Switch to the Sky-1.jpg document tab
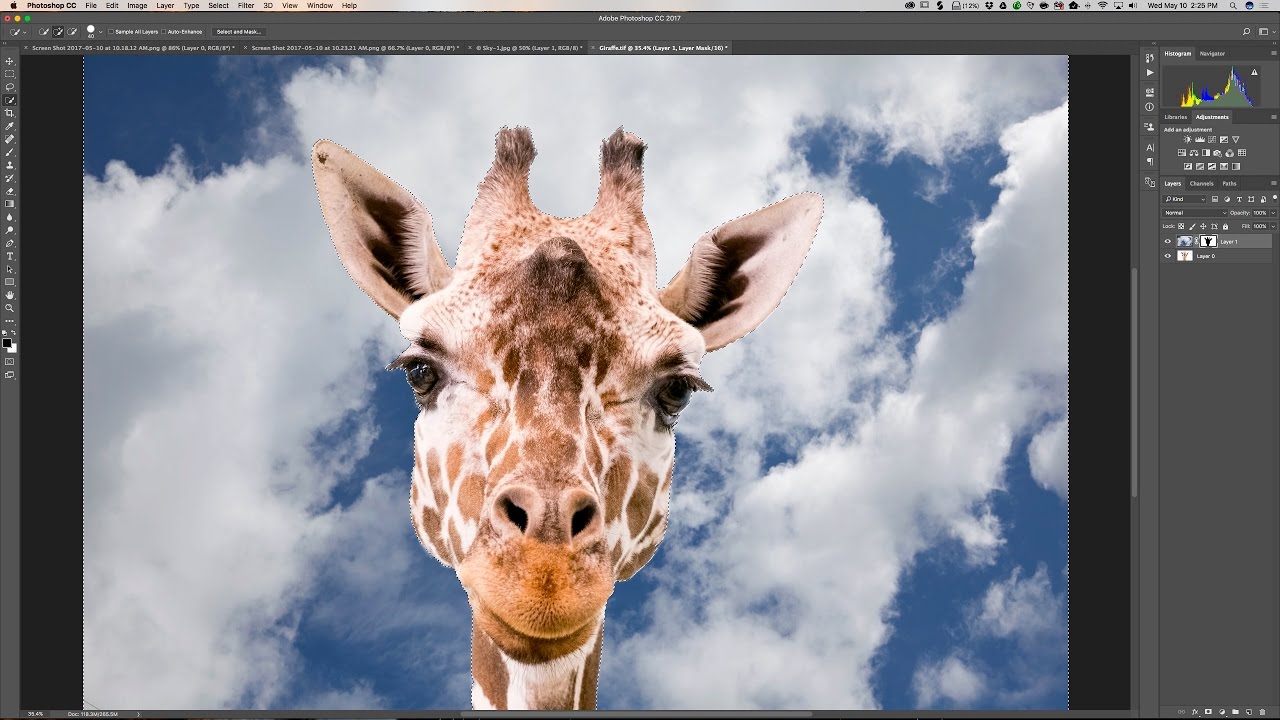The image size is (1280, 720). click(x=528, y=47)
